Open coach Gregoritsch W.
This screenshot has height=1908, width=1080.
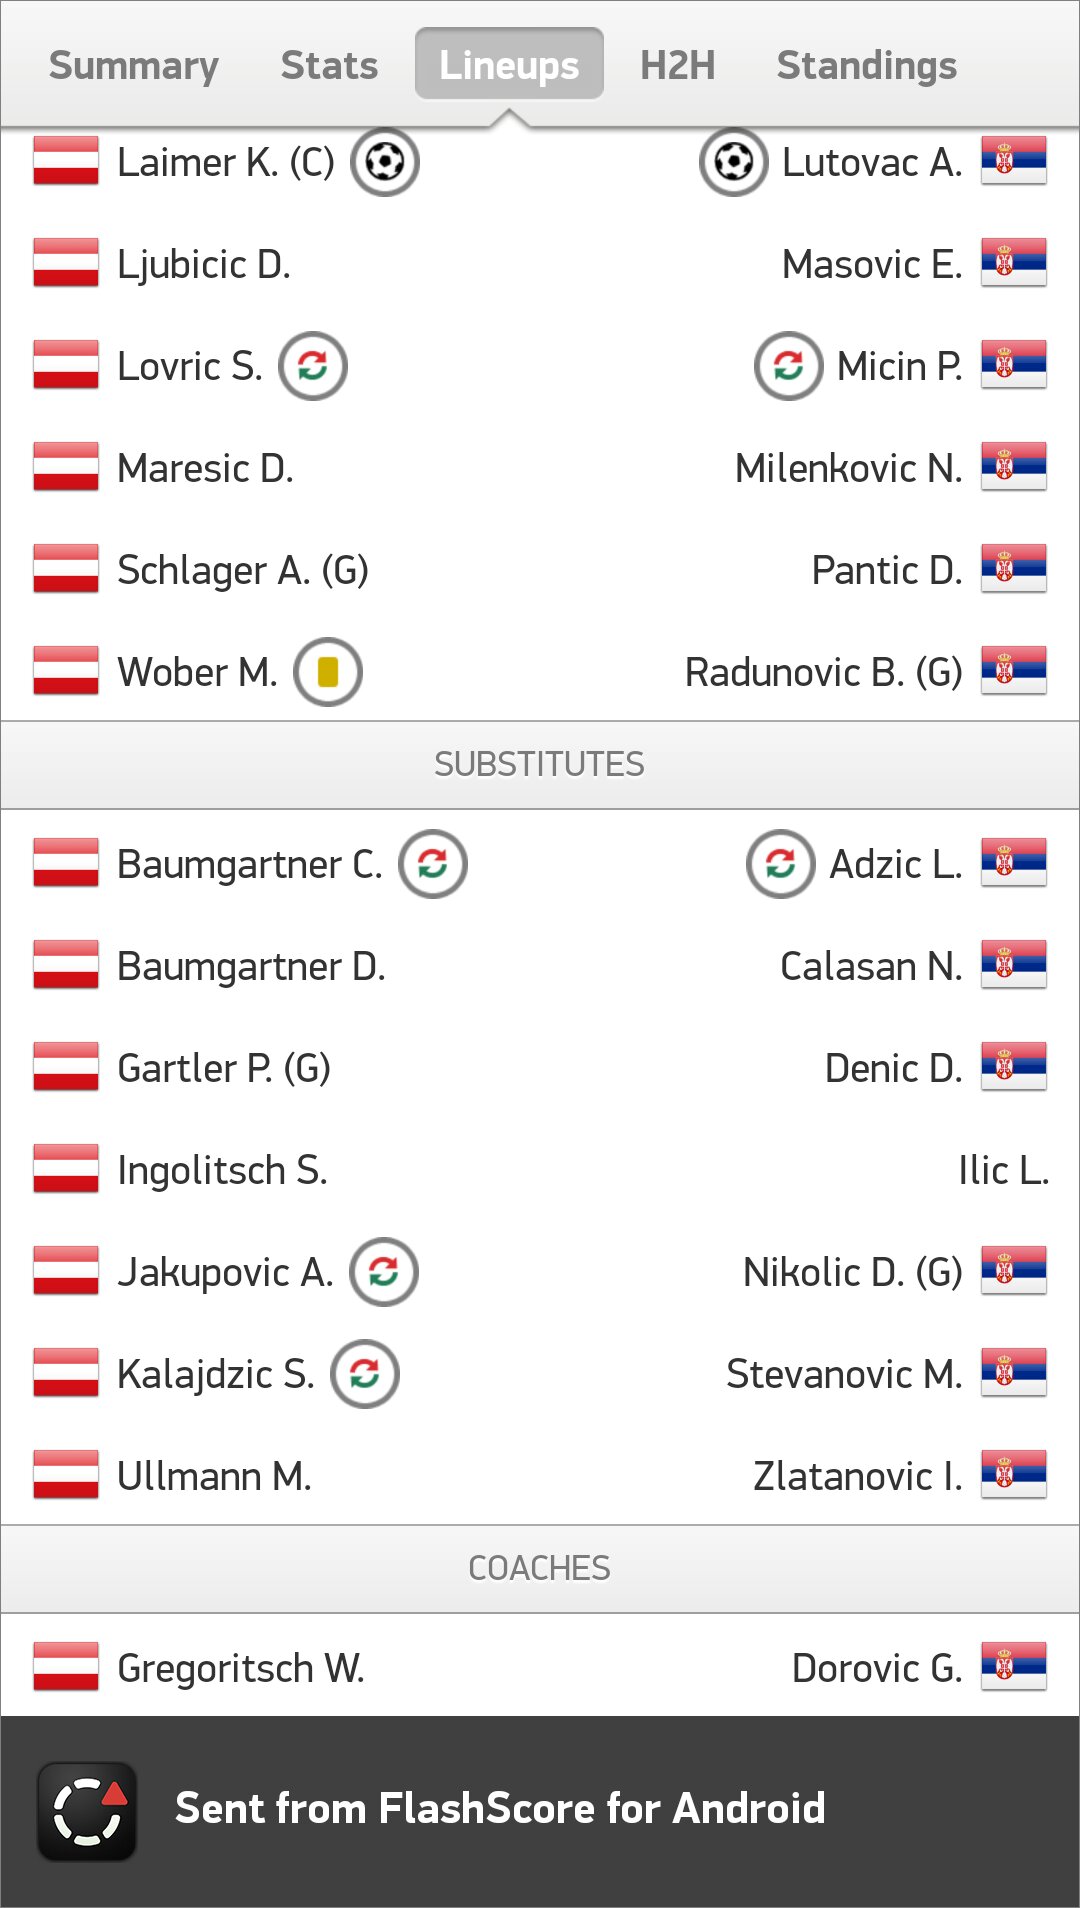pyautogui.click(x=241, y=1668)
